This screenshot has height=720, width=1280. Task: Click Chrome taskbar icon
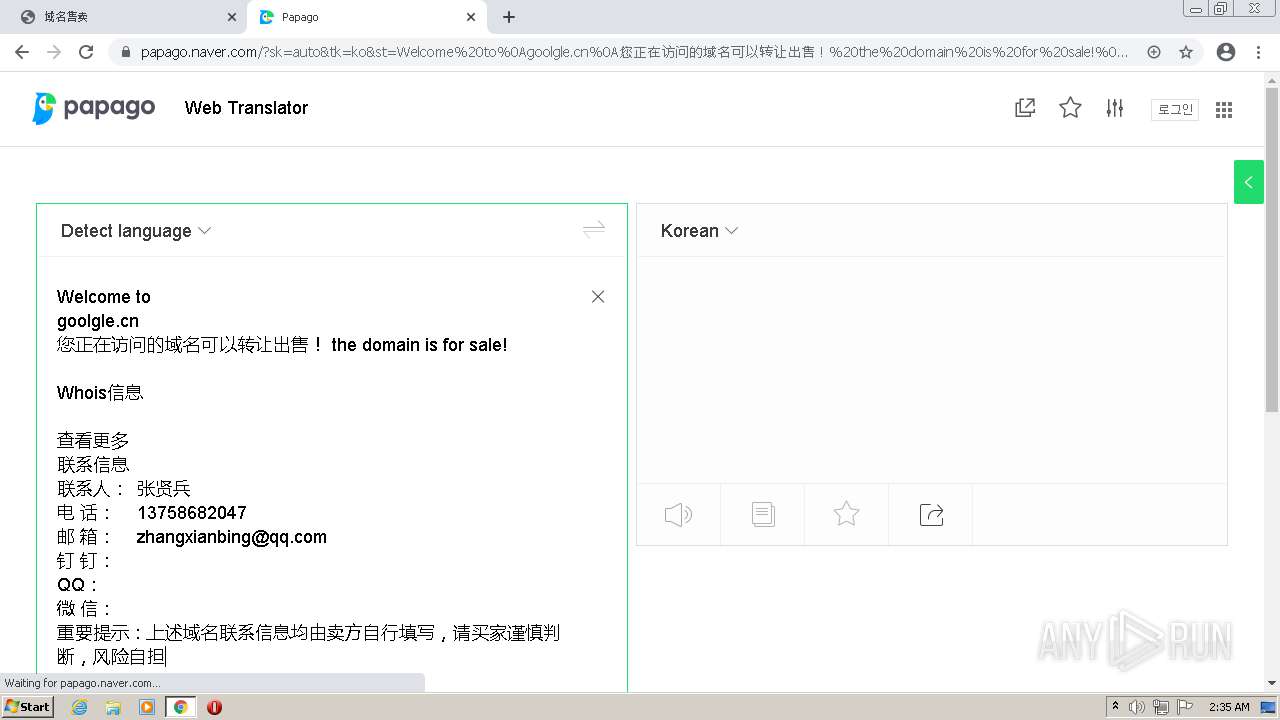point(180,707)
